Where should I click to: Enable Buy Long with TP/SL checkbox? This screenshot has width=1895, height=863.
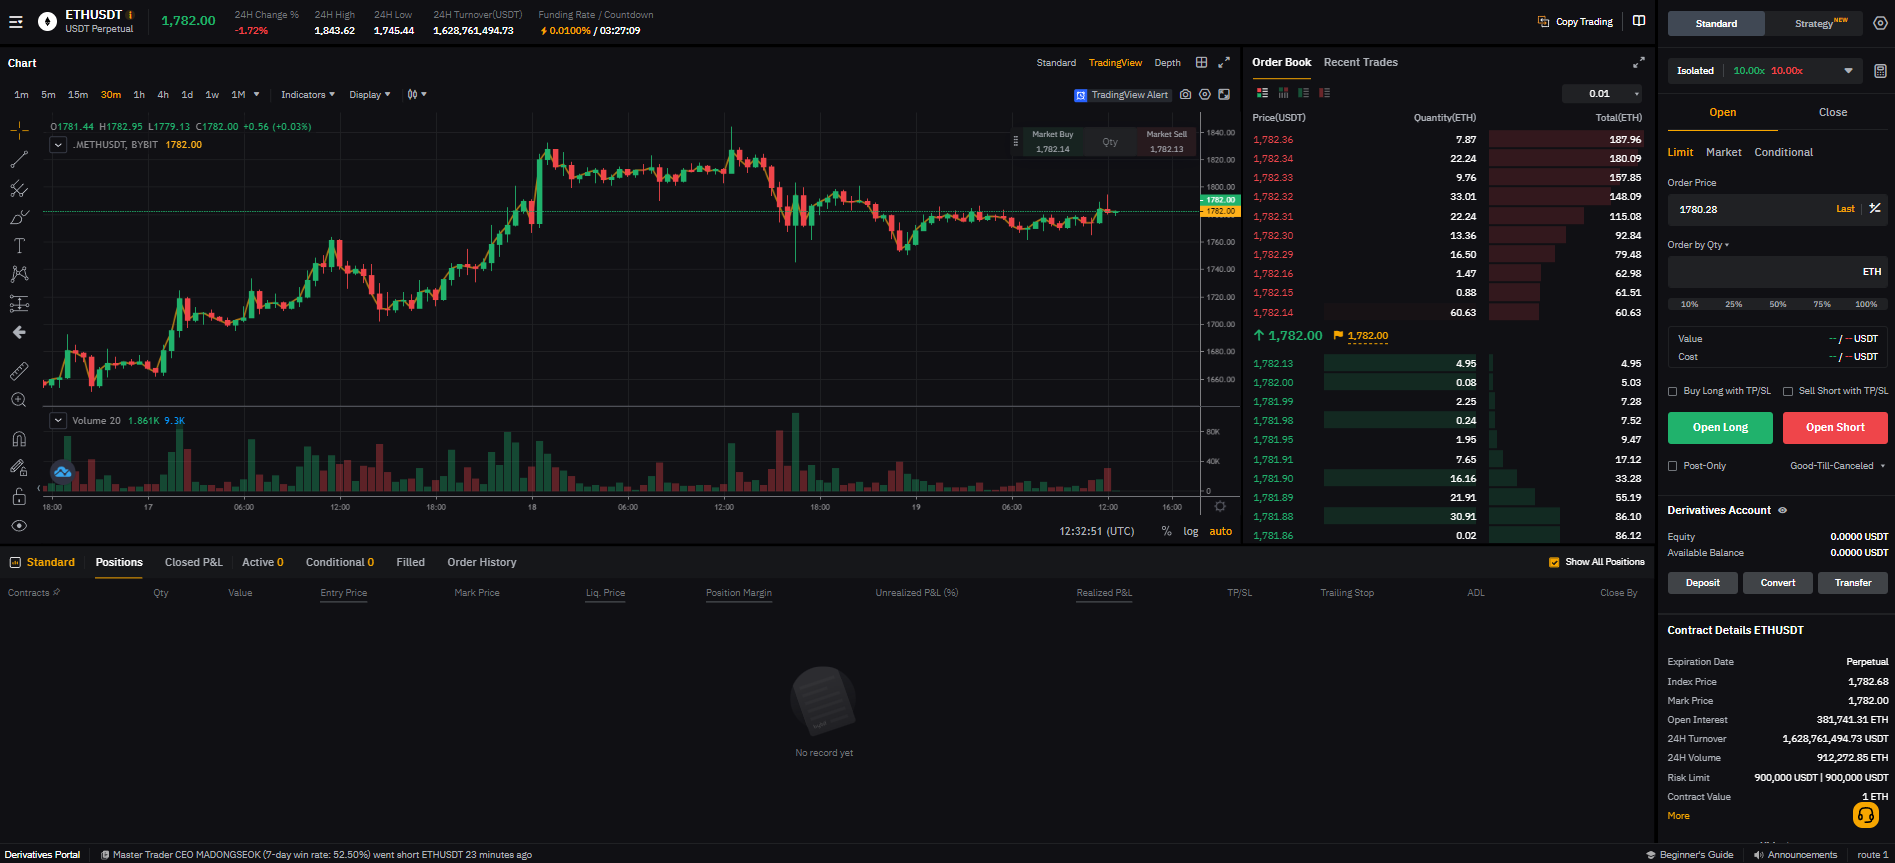coord(1673,392)
